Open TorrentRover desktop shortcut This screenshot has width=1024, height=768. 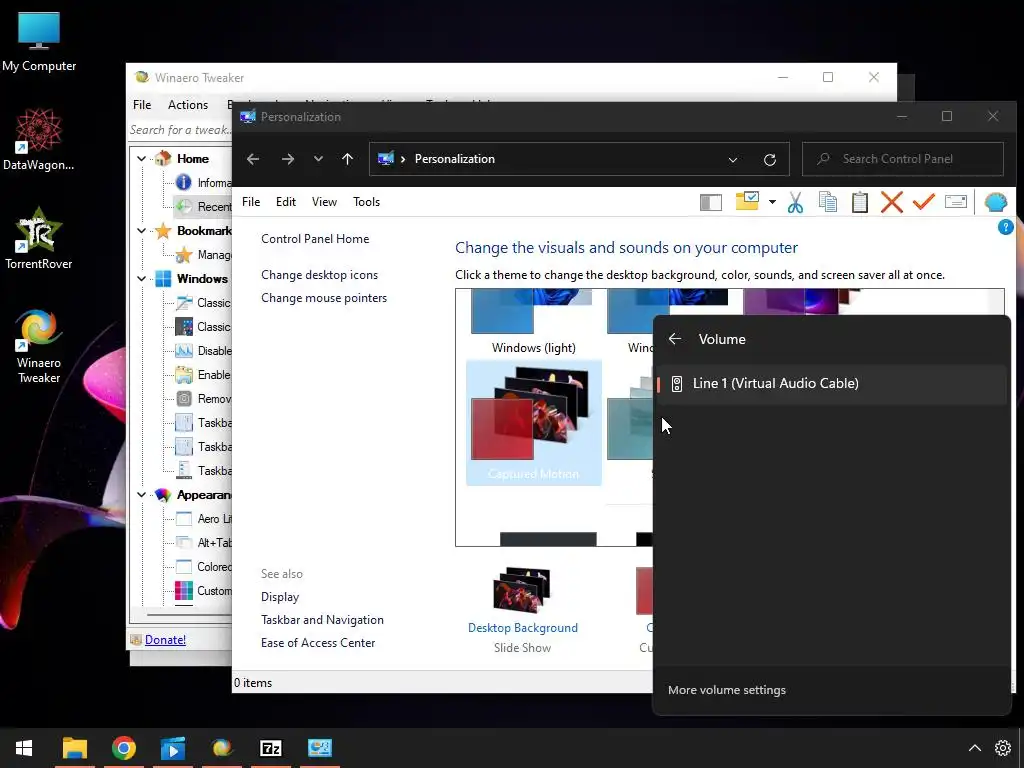(39, 238)
